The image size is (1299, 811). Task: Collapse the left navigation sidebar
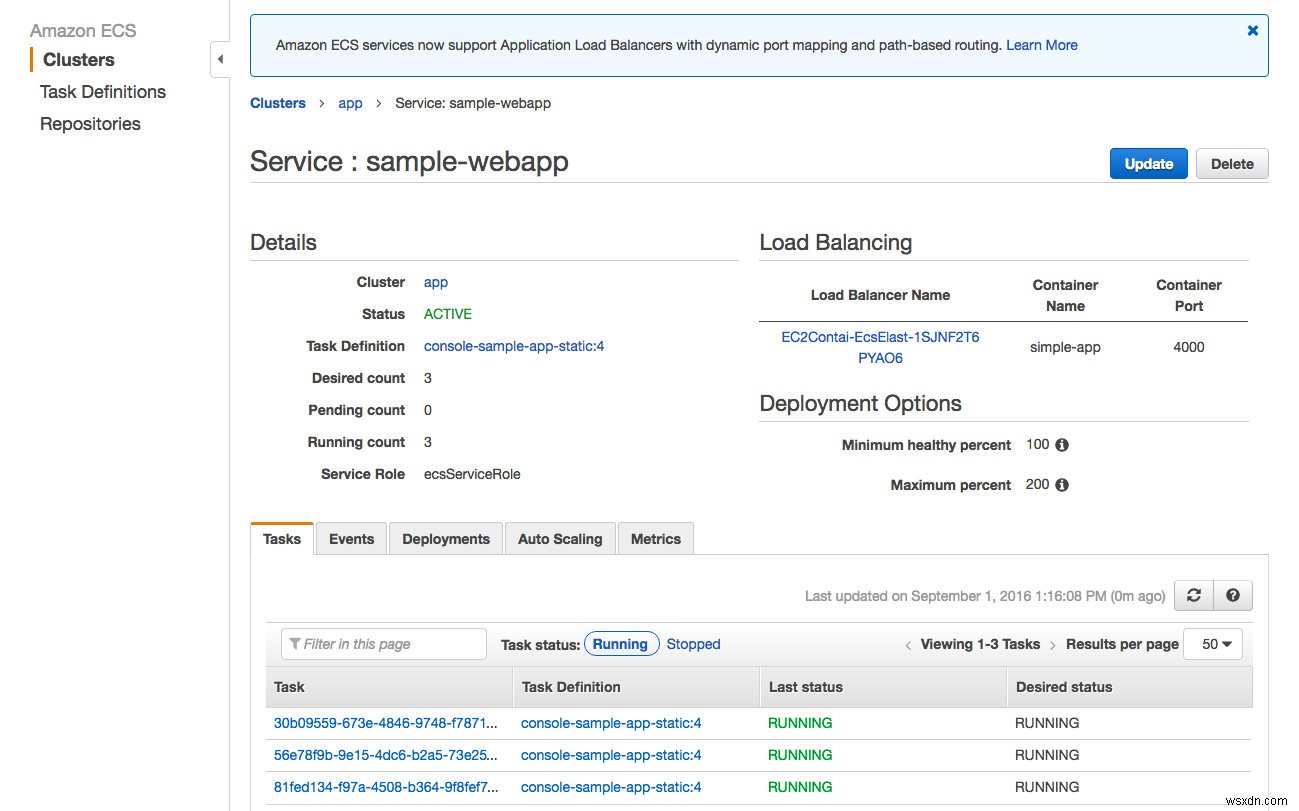(x=220, y=59)
